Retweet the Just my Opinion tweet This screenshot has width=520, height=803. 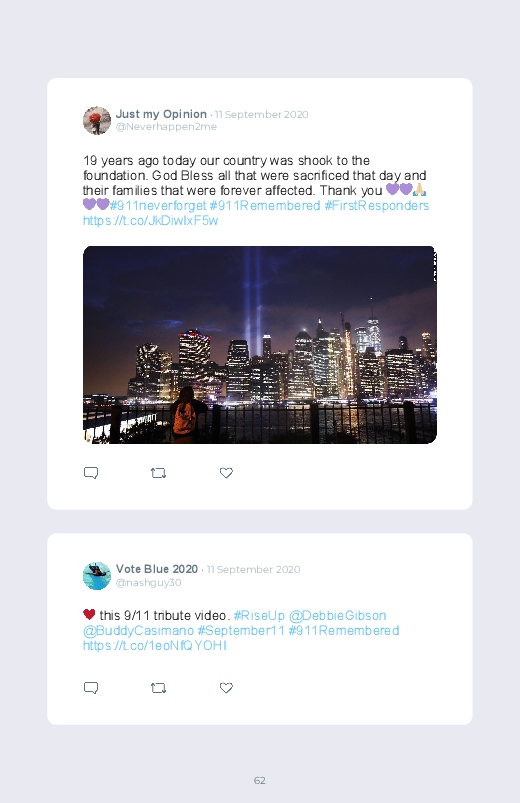click(x=158, y=473)
